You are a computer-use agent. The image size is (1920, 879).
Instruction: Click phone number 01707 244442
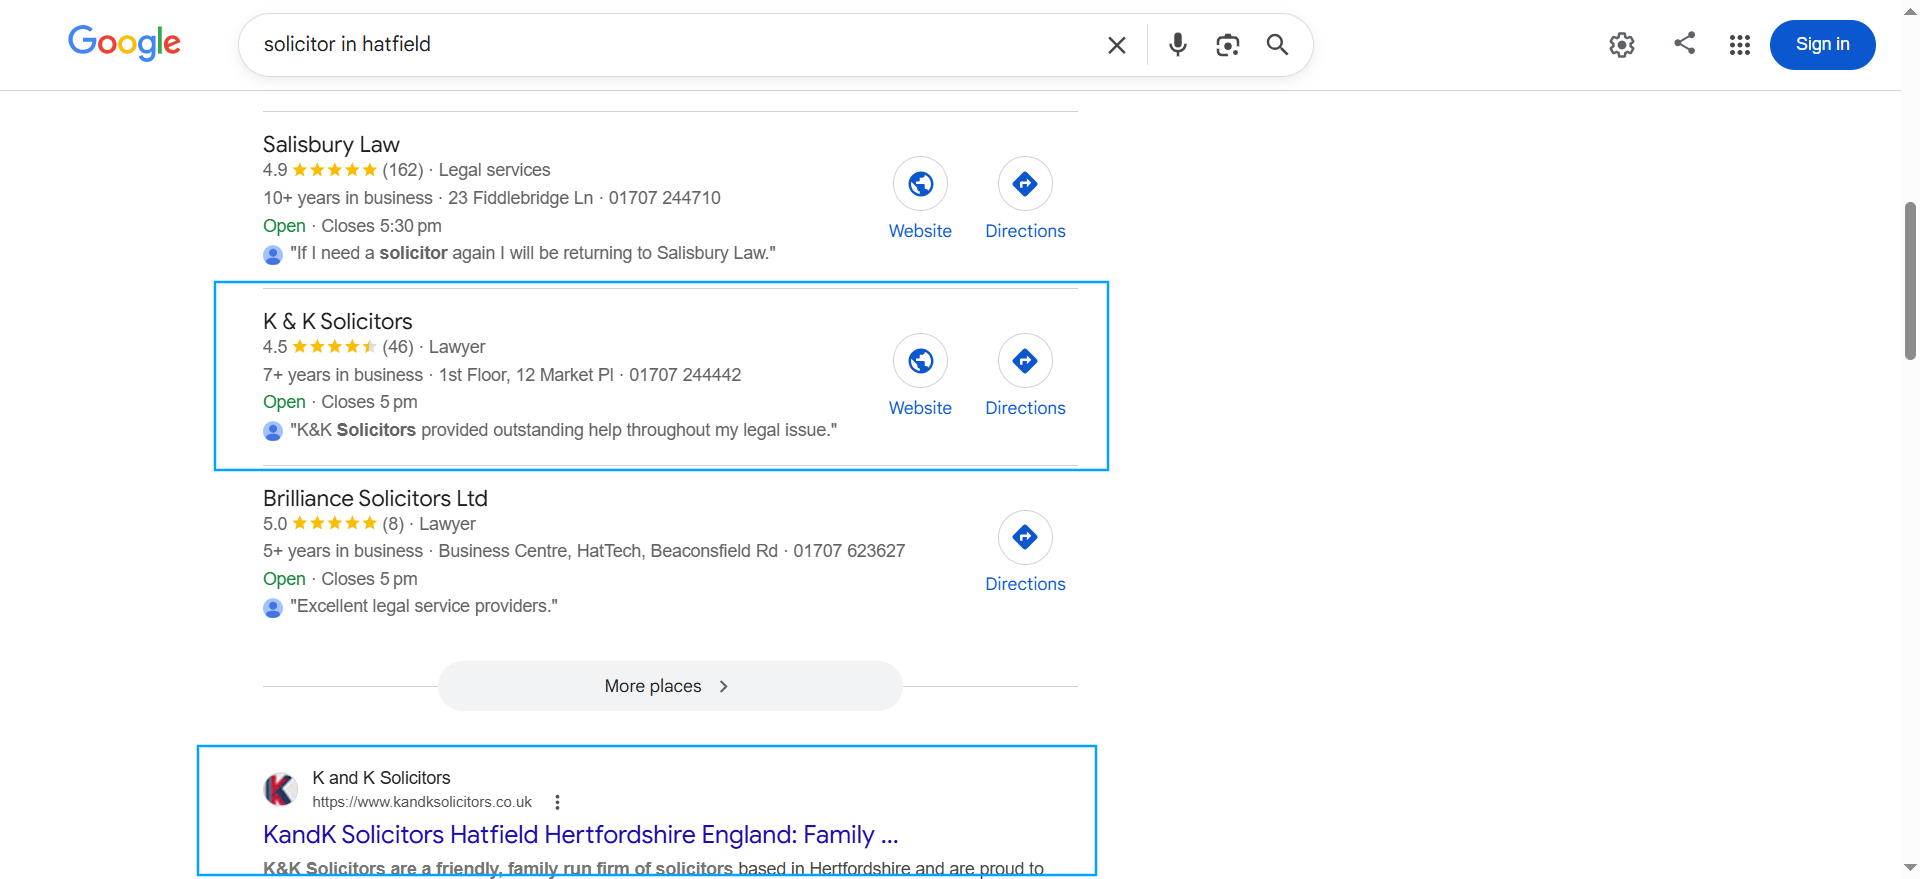pos(685,375)
